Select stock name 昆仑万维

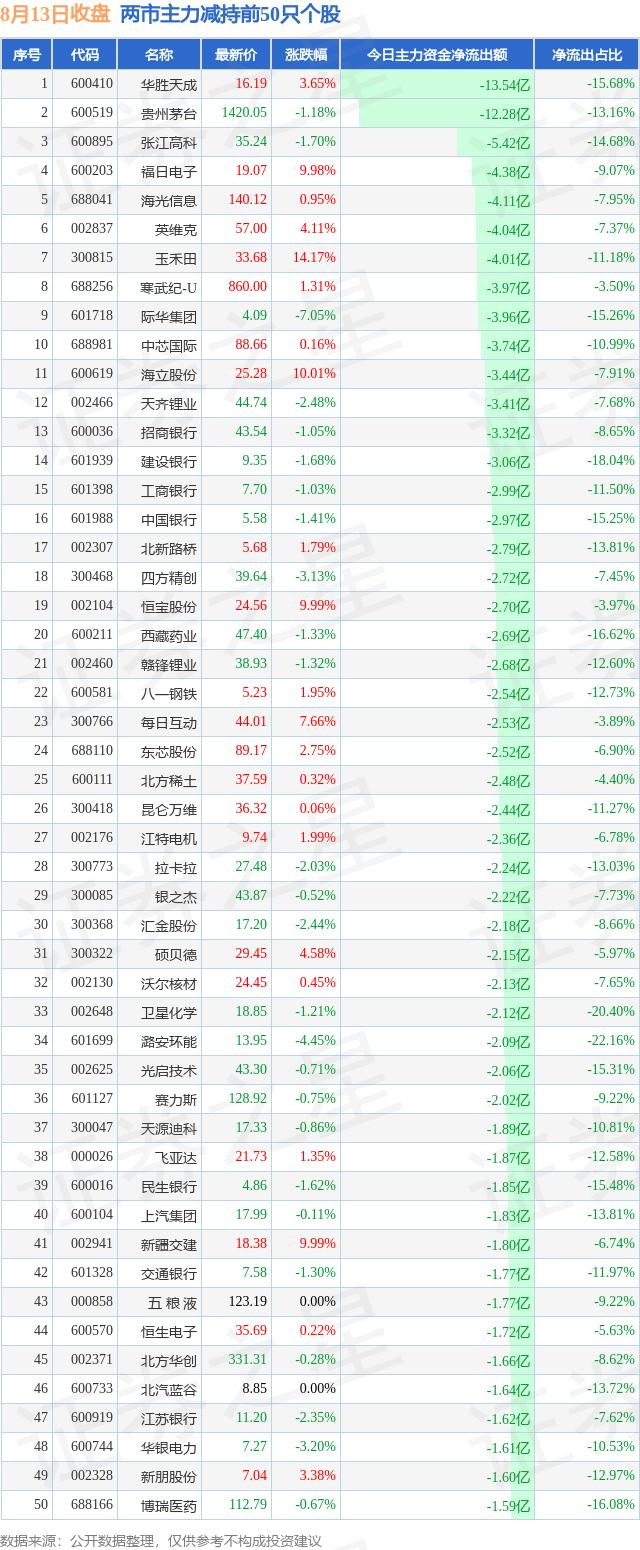tap(169, 809)
